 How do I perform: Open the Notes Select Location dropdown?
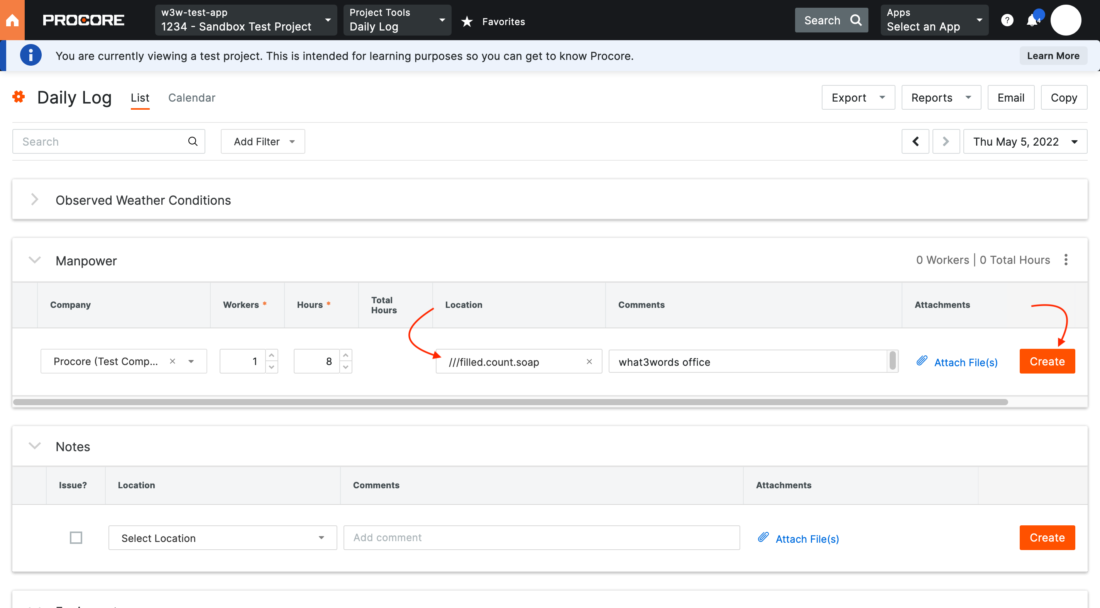pos(222,538)
